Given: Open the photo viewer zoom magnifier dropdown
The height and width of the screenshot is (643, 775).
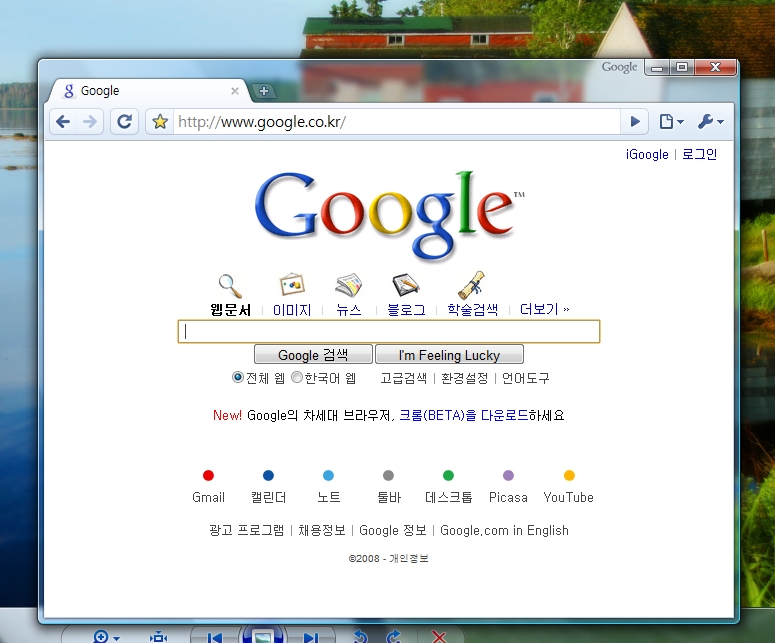Looking at the screenshot, I should [x=105, y=637].
